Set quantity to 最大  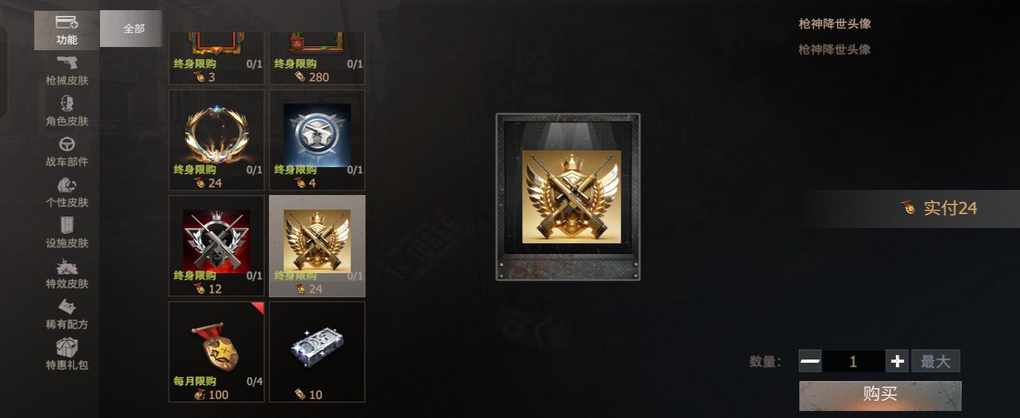(x=935, y=361)
